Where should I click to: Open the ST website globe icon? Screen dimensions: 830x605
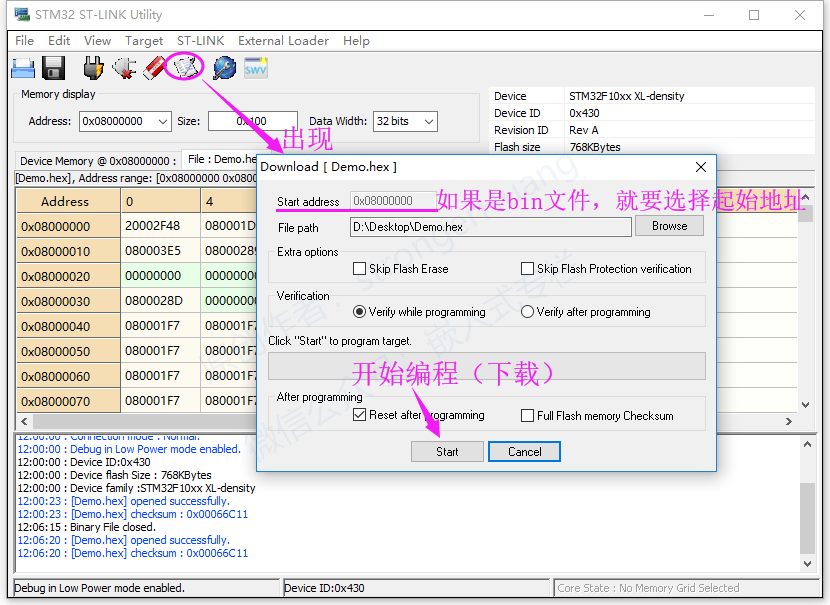pos(224,68)
